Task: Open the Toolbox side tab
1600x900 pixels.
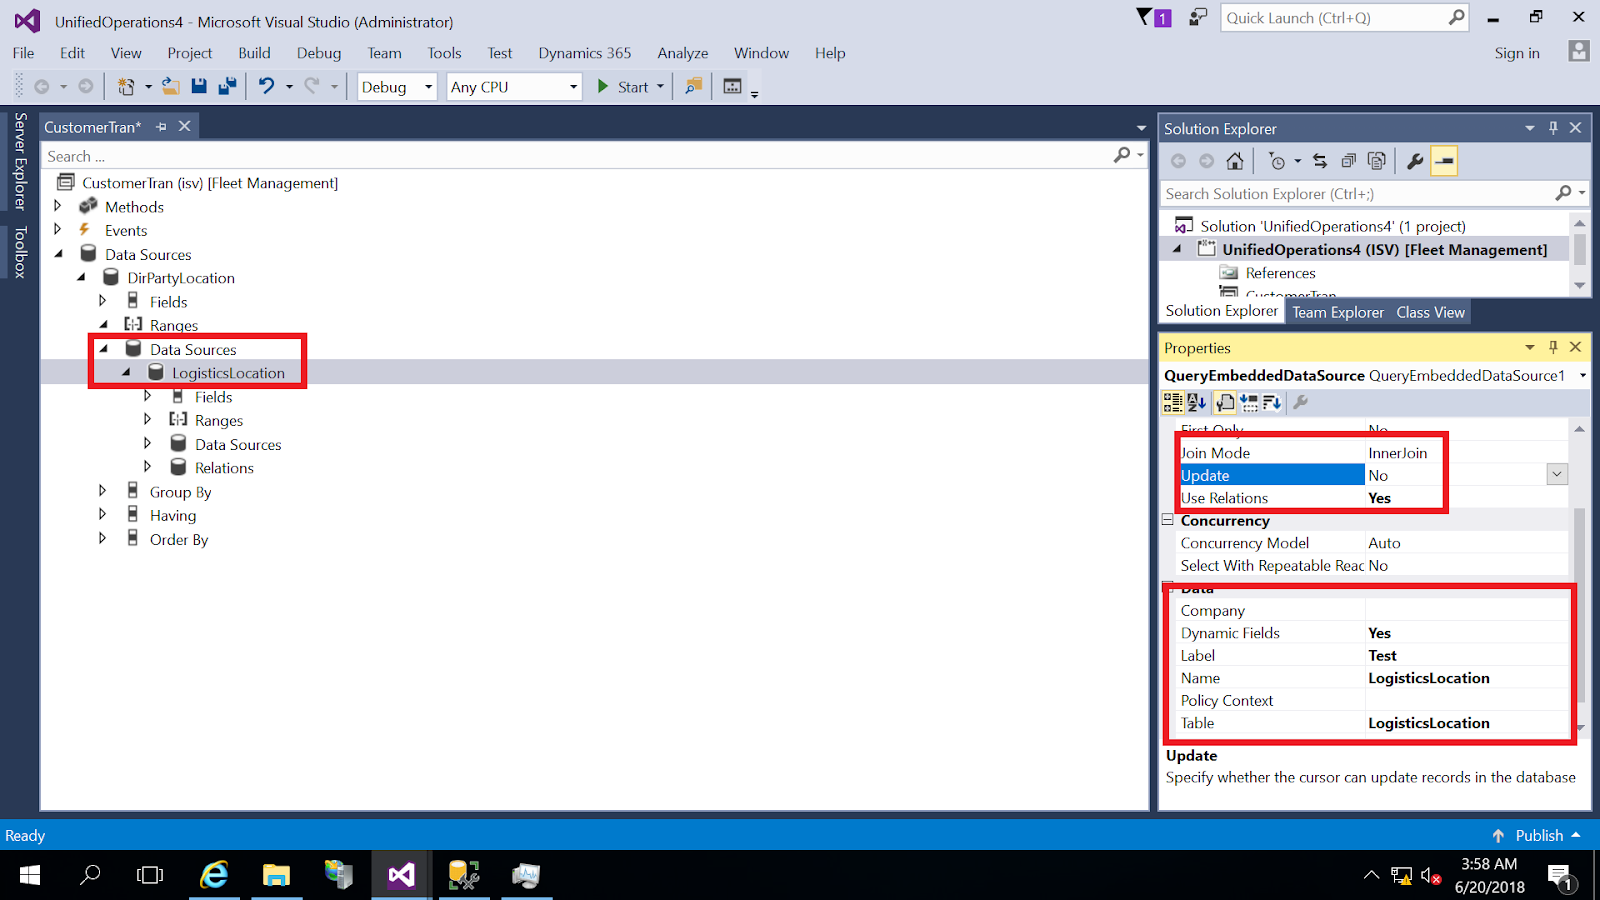Action: 20,251
